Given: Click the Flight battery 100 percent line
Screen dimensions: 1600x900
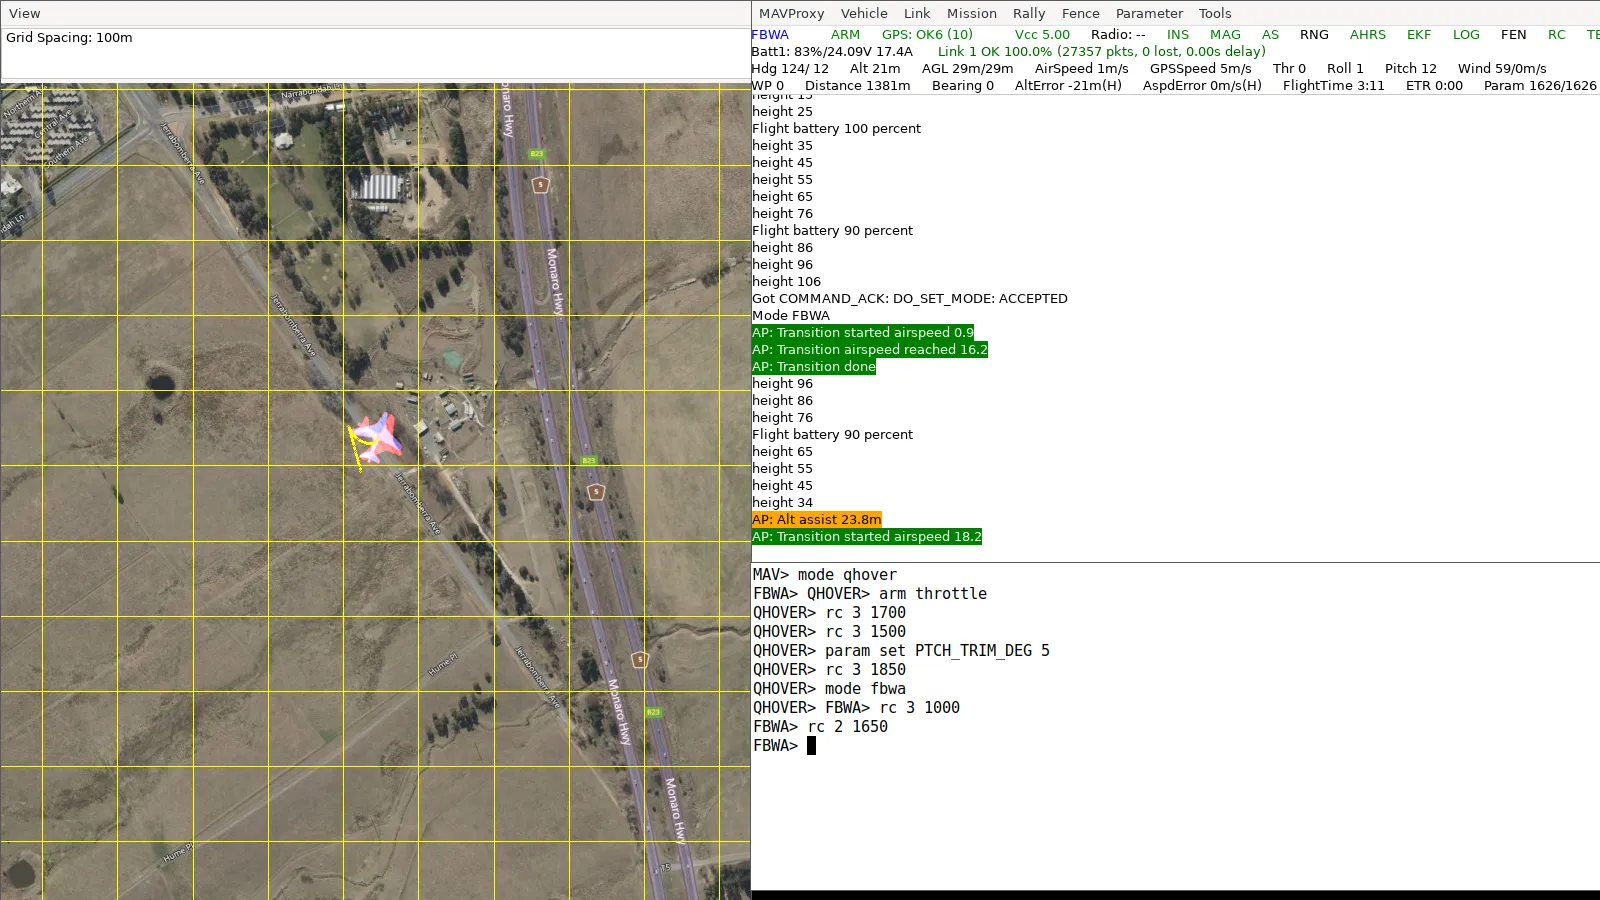Looking at the screenshot, I should click(x=837, y=128).
